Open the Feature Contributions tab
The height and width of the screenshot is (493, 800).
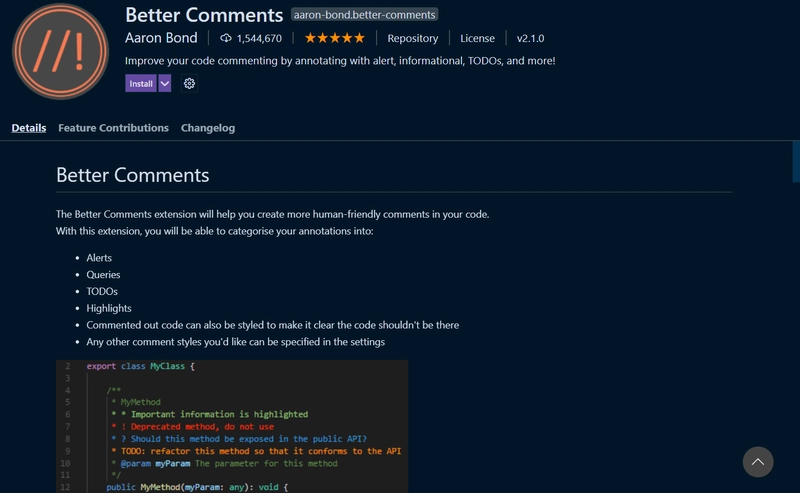[113, 128]
